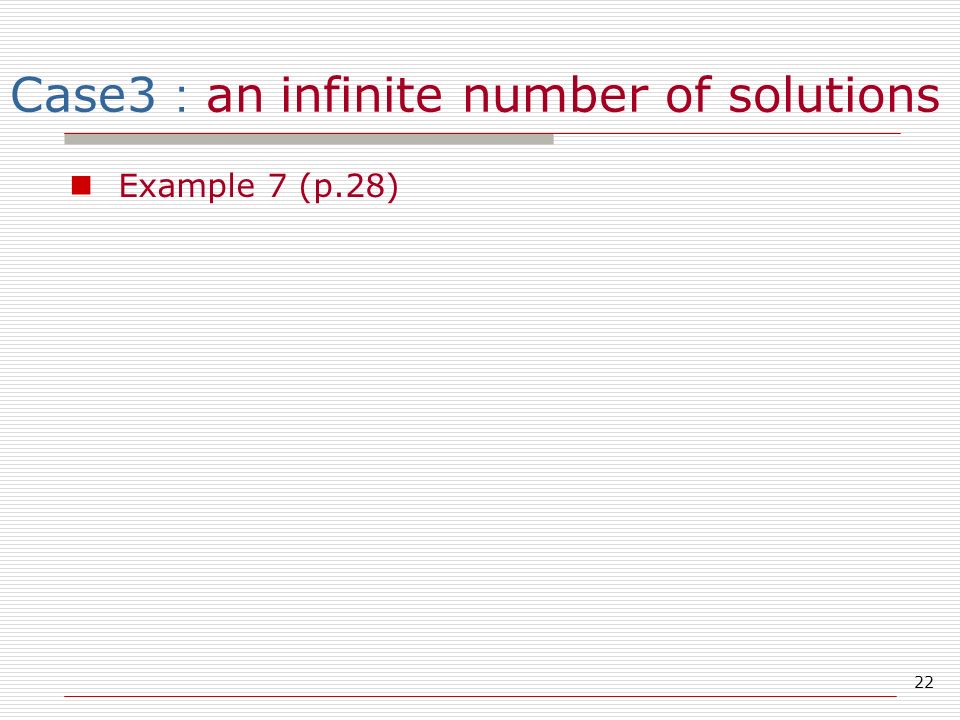Click the word "of" in title
Image resolution: width=960 pixels, height=720 pixels.
[688, 95]
